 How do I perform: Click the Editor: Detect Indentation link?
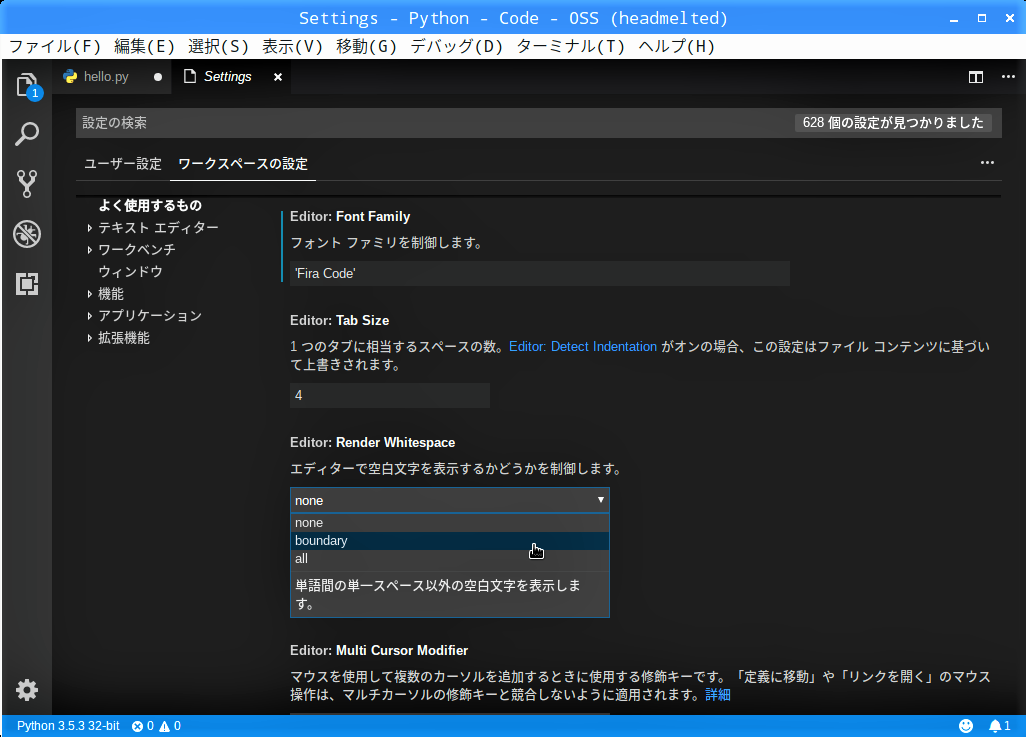[583, 347]
